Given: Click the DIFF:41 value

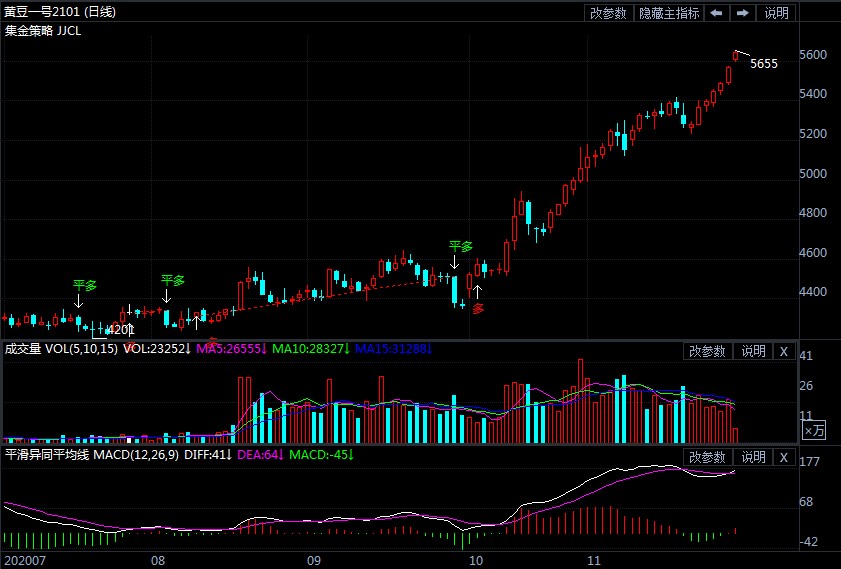Looking at the screenshot, I should click(208, 455).
